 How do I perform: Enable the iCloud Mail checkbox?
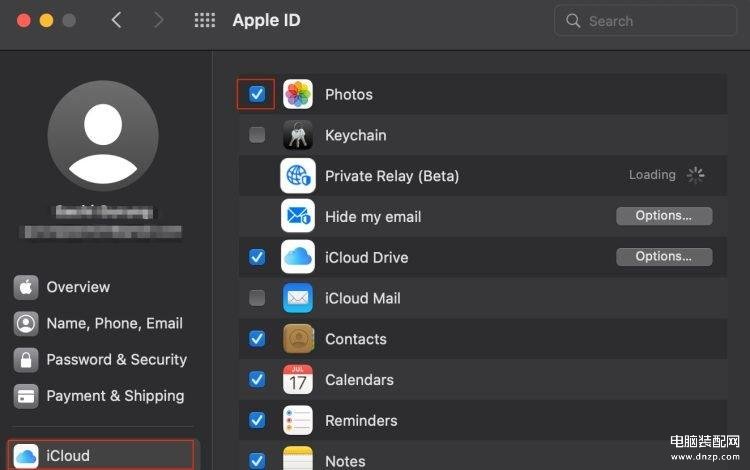click(x=257, y=298)
